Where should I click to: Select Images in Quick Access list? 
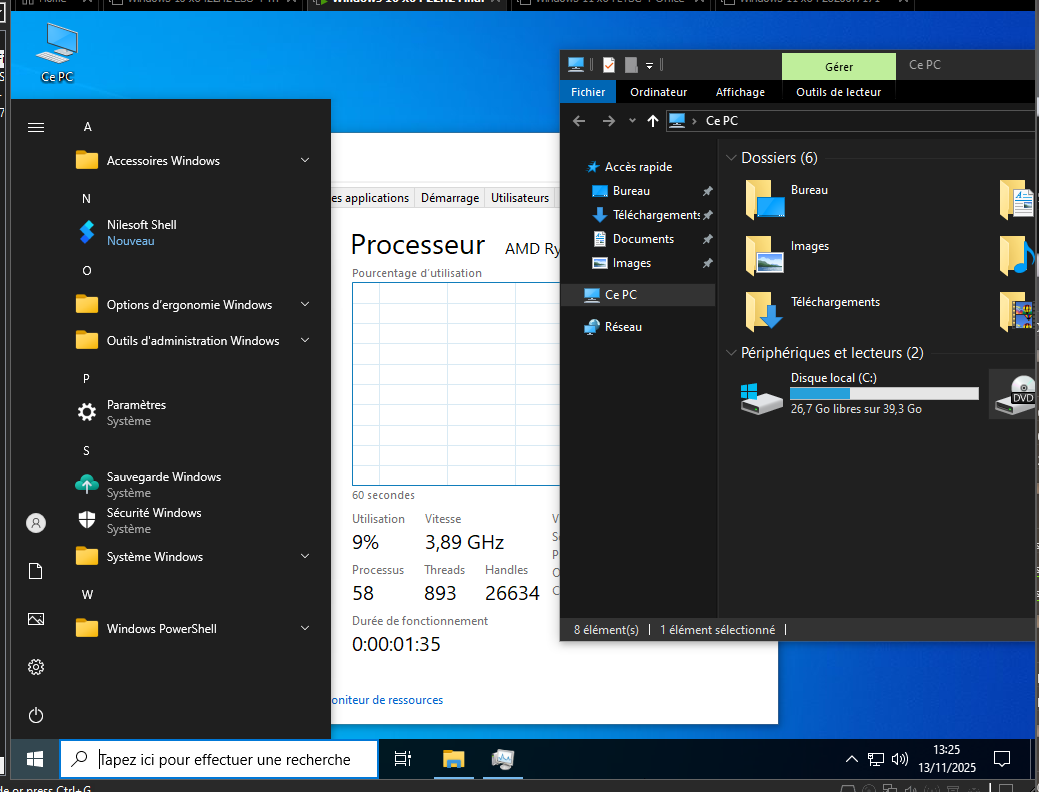(x=631, y=263)
